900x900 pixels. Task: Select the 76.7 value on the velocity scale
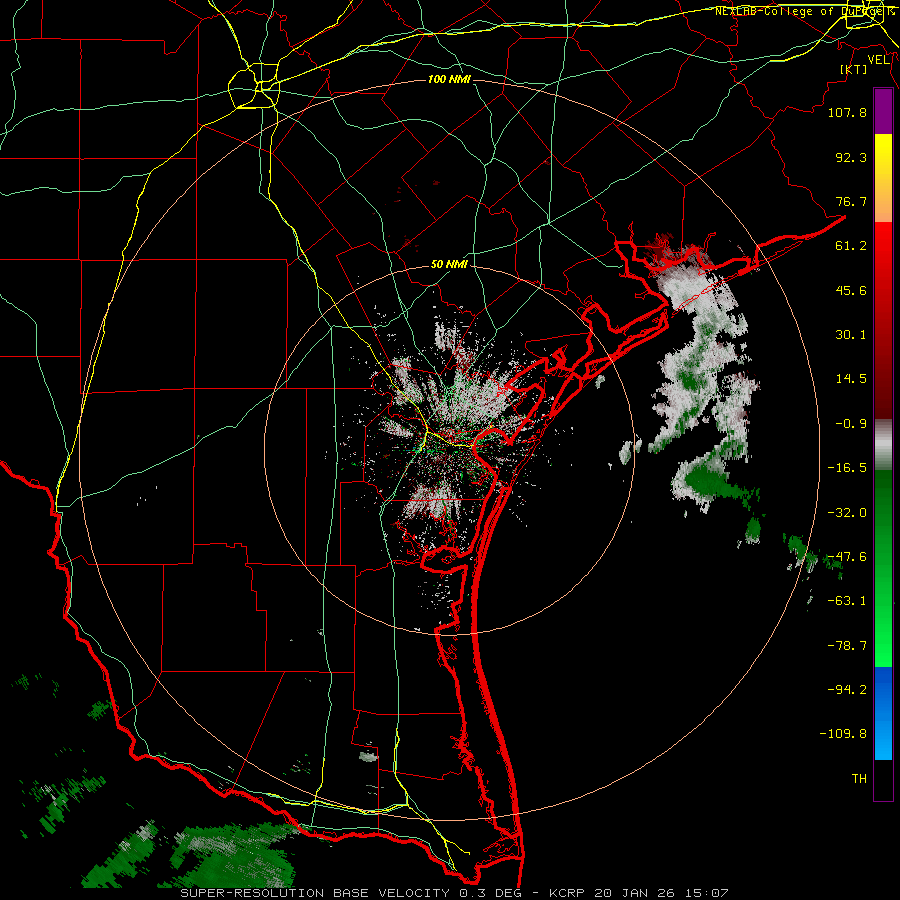pyautogui.click(x=851, y=201)
